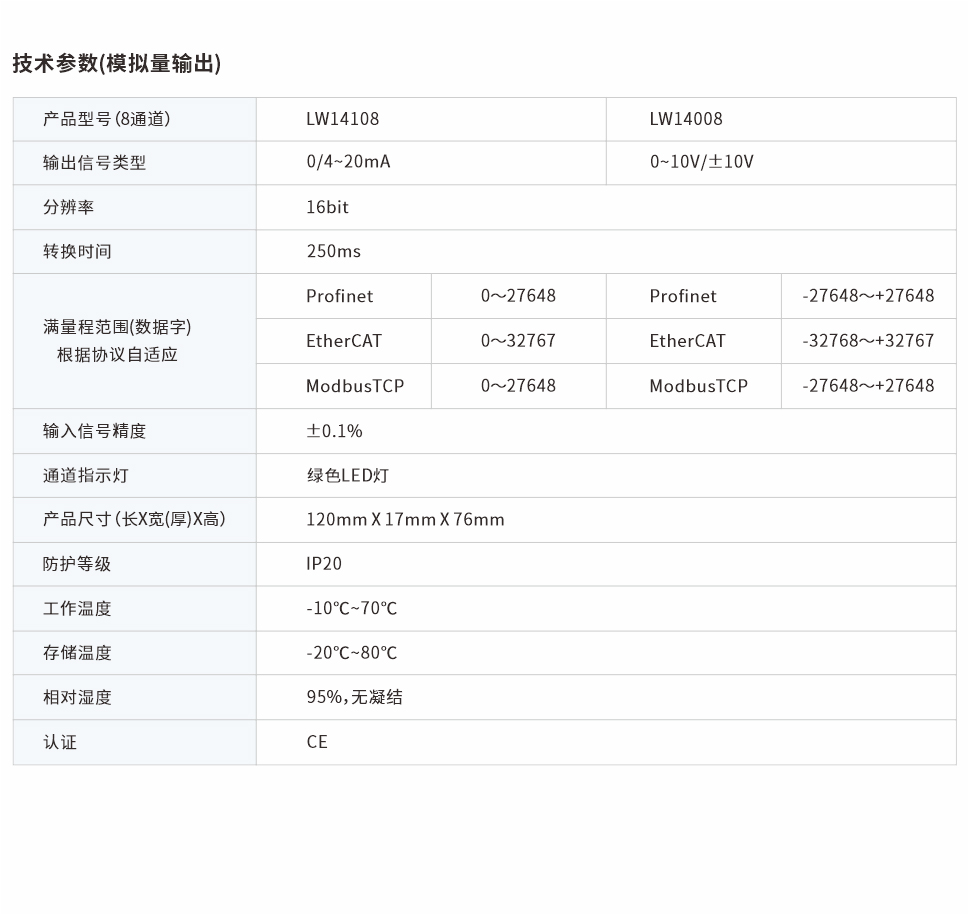Click the -10℃~70℃ working temperature value
This screenshot has width=969, height=915.
click(x=351, y=608)
